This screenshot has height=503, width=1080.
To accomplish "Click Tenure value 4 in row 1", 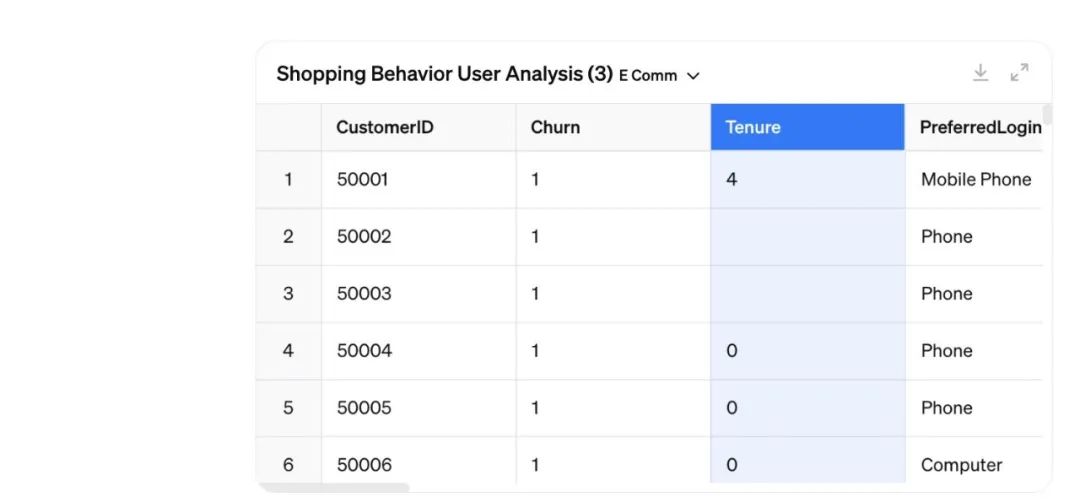I will 807,180.
